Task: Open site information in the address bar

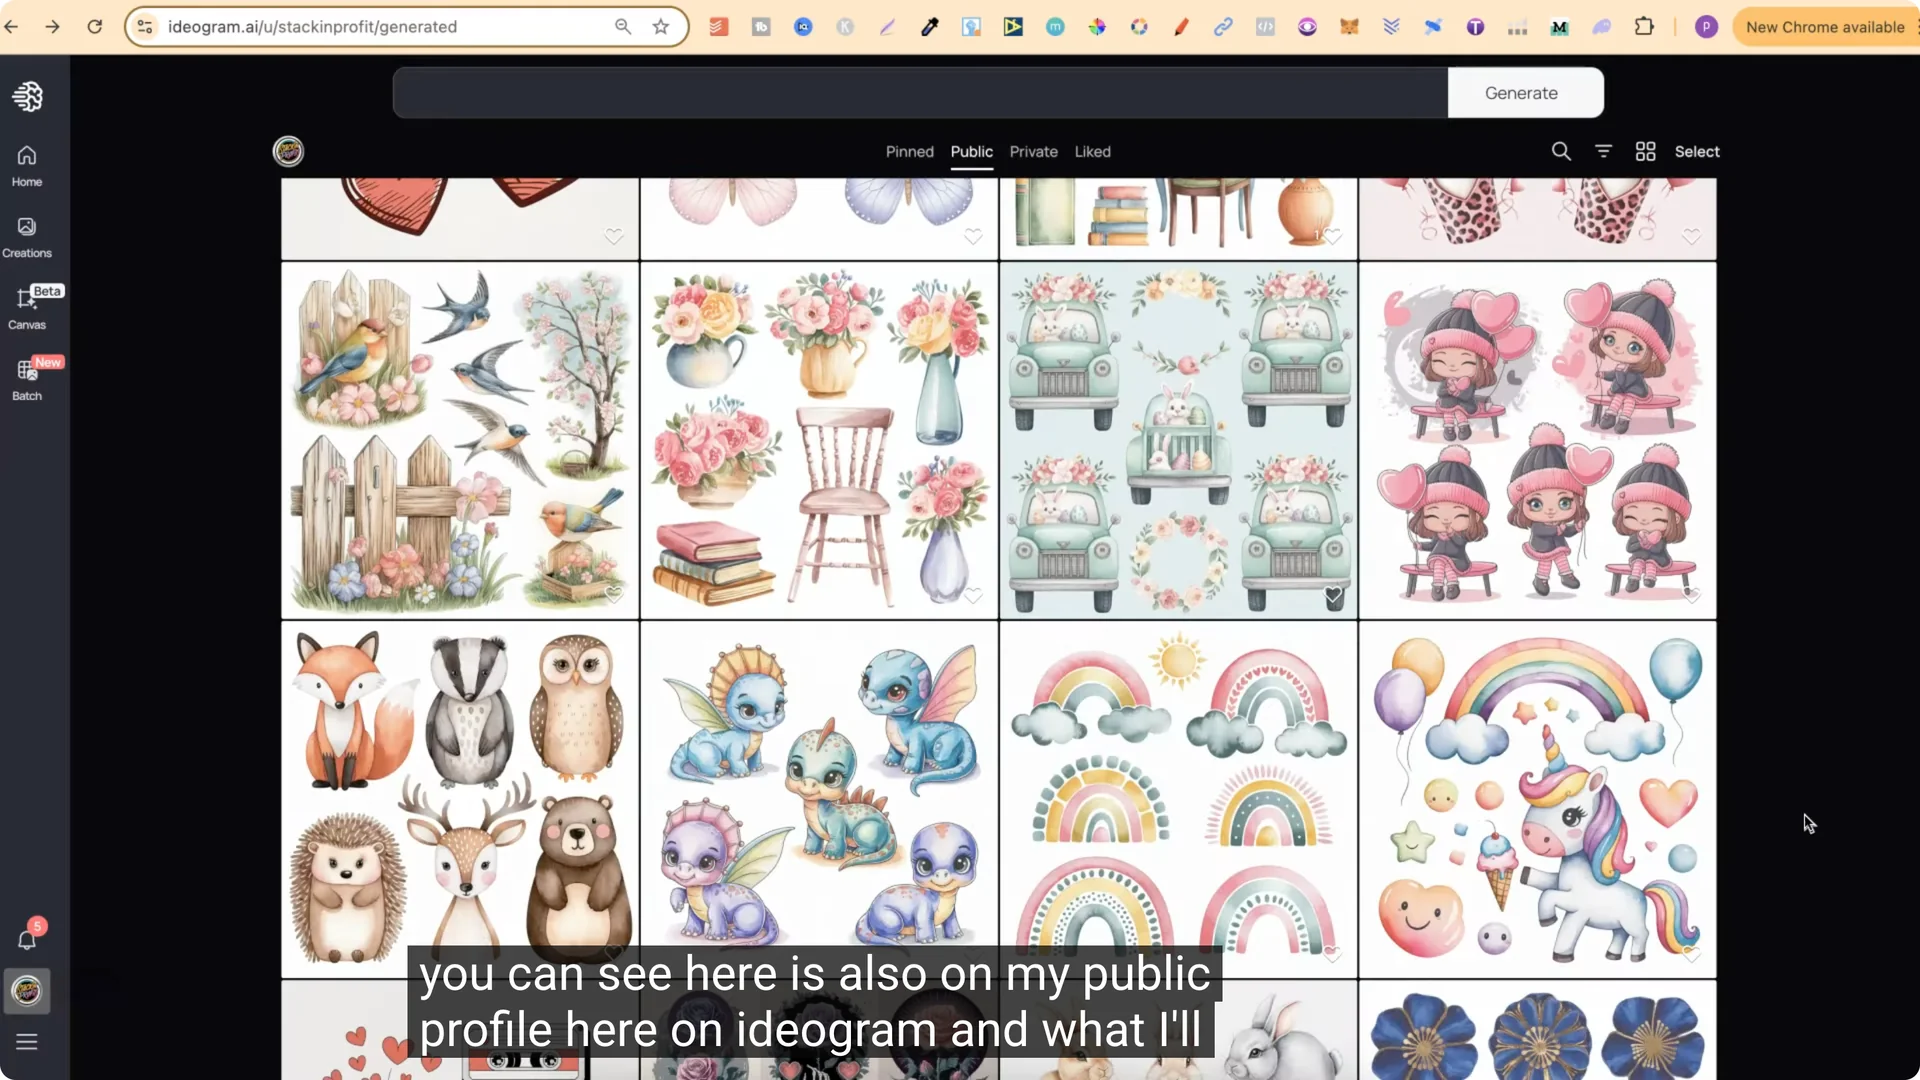Action: tap(144, 27)
